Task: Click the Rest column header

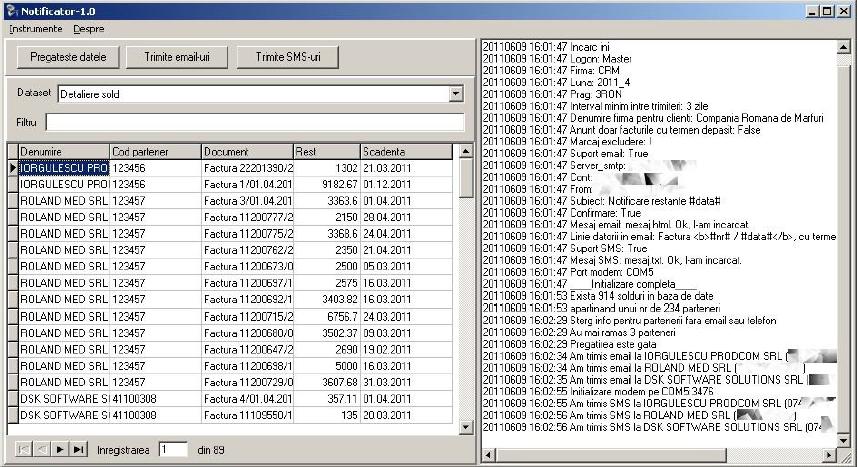Action: (327, 151)
